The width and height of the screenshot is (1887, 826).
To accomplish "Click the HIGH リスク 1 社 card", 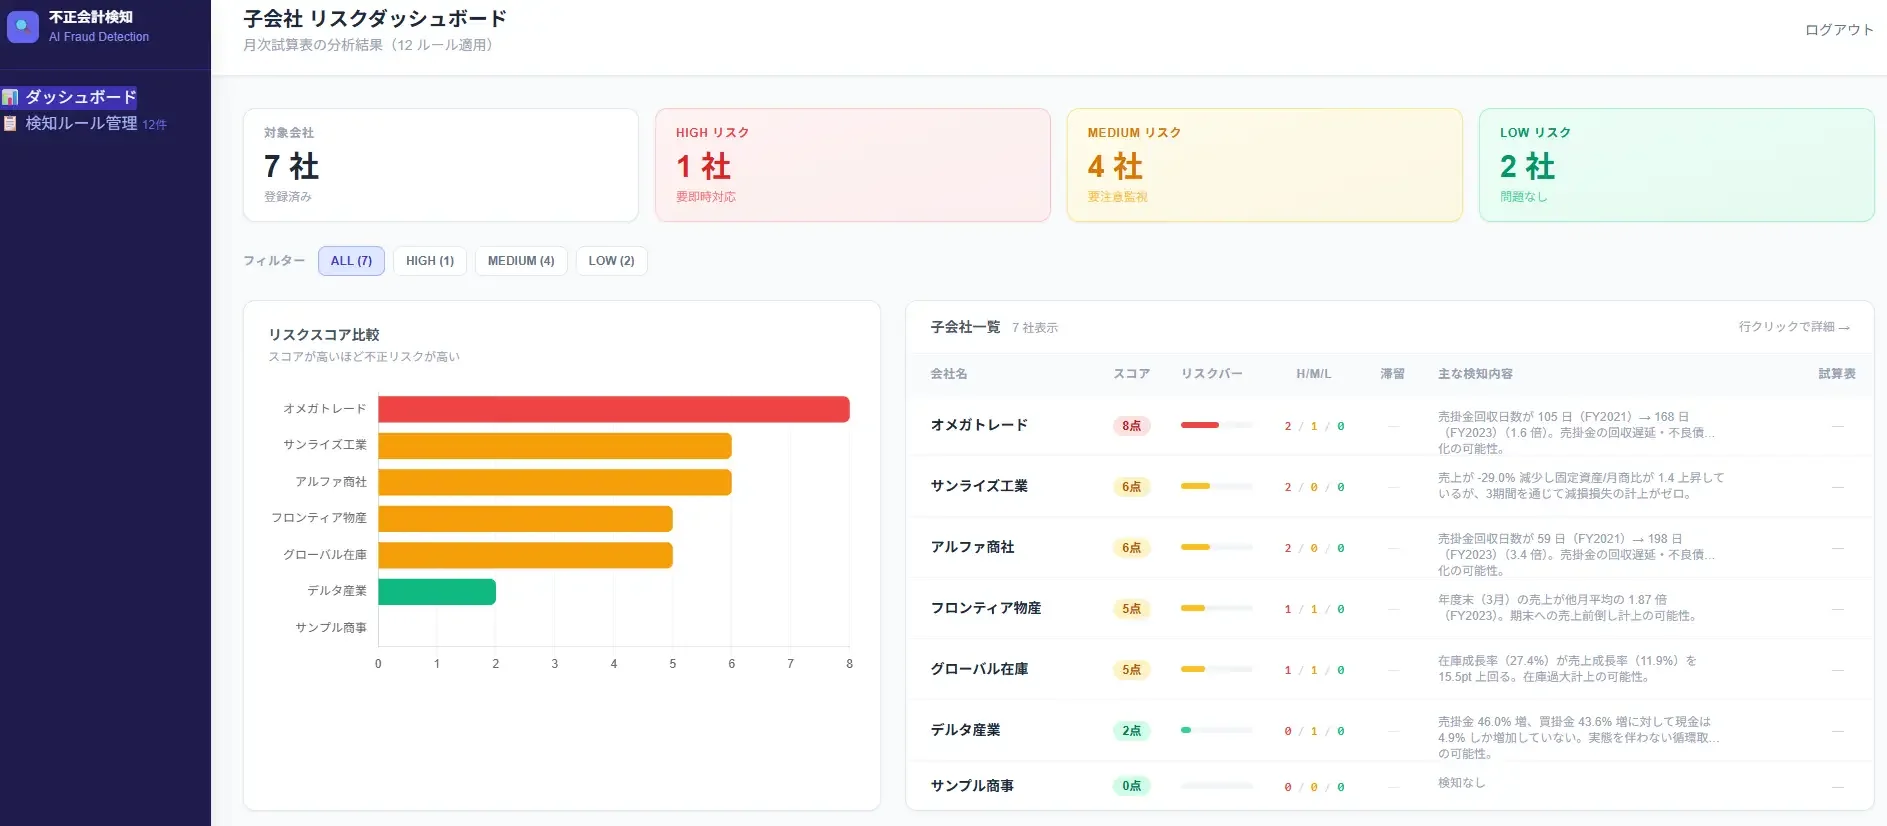I will (853, 165).
